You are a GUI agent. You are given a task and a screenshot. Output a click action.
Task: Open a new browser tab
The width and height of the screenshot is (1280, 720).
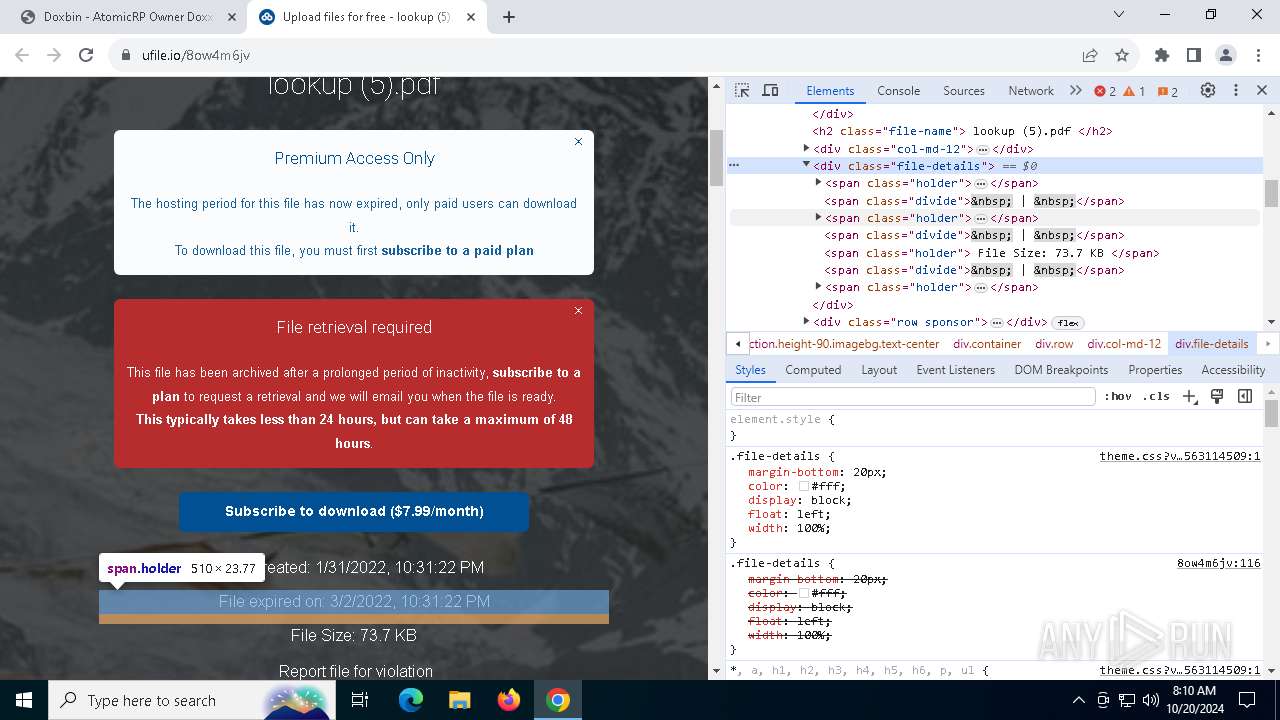[508, 17]
